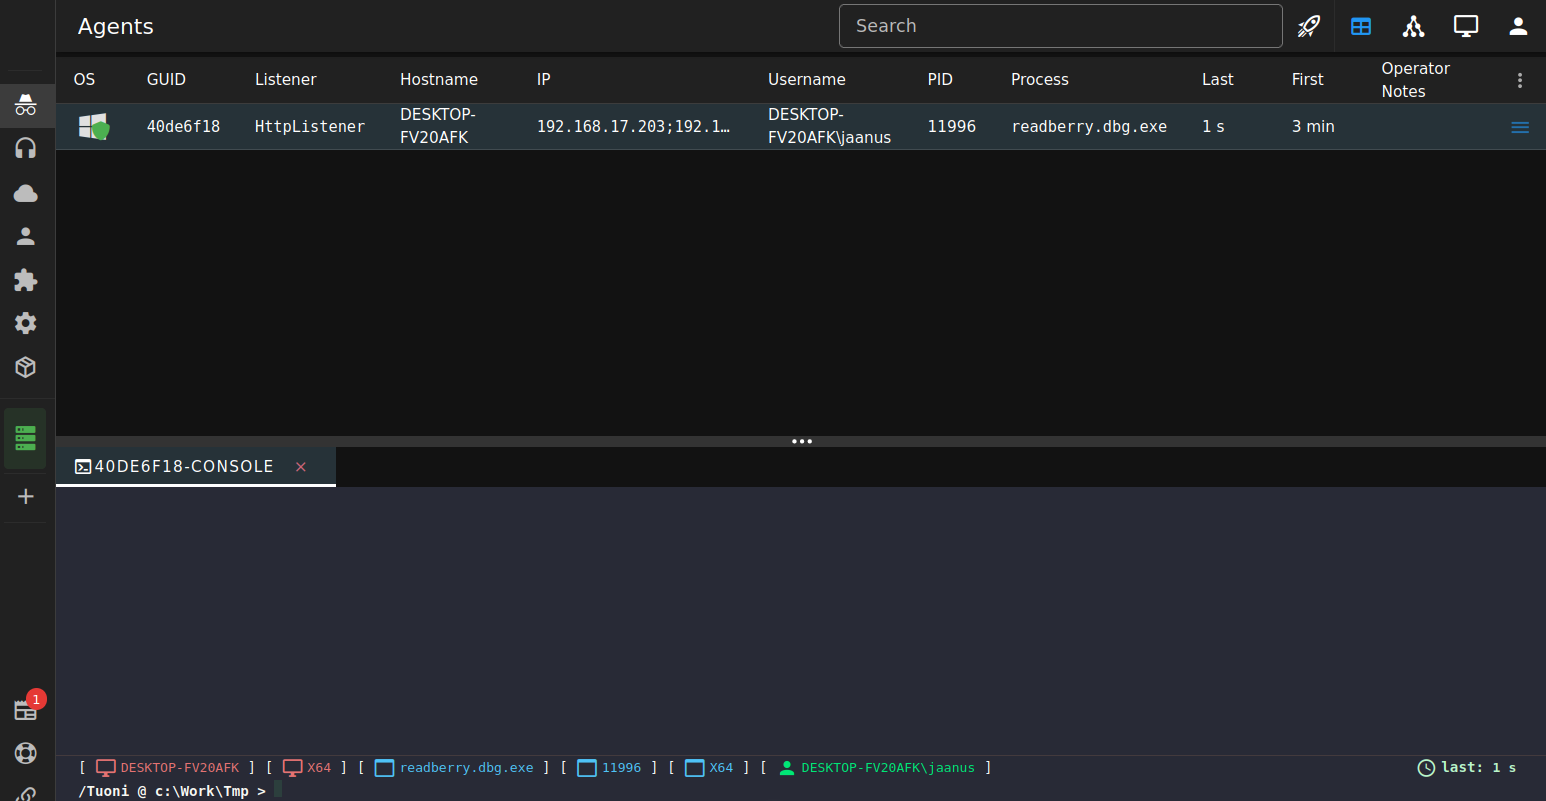Click the First cell showing 3 min

pyautogui.click(x=1313, y=127)
